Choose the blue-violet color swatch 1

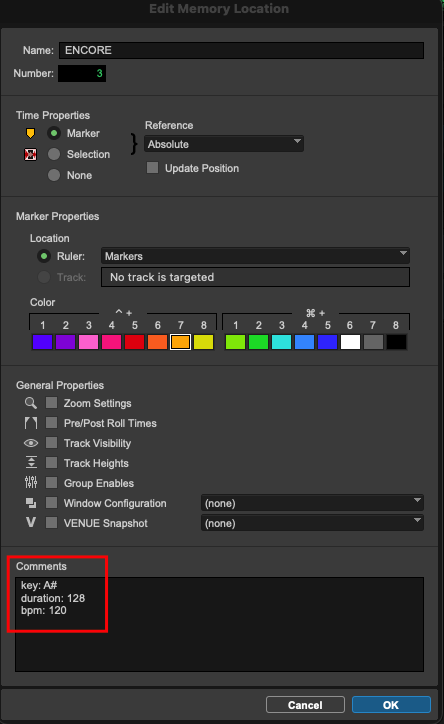42,342
